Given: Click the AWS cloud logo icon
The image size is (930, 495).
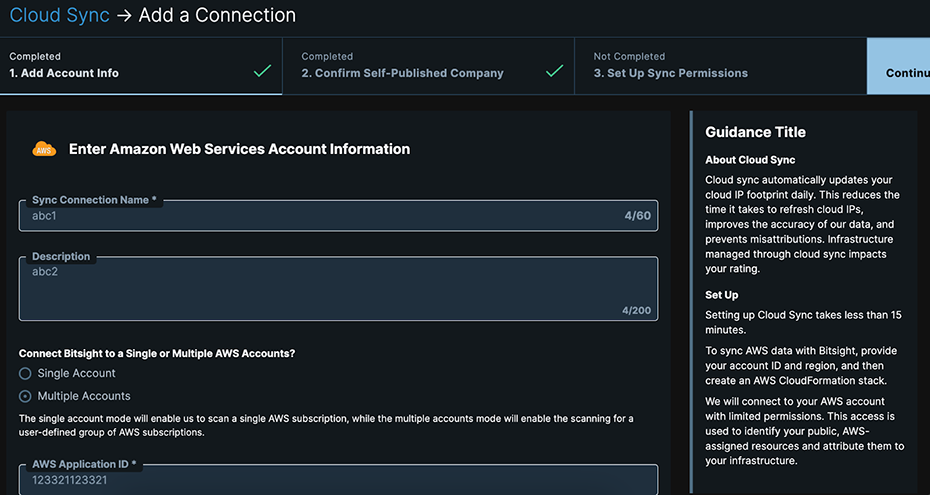Looking at the screenshot, I should coord(44,149).
